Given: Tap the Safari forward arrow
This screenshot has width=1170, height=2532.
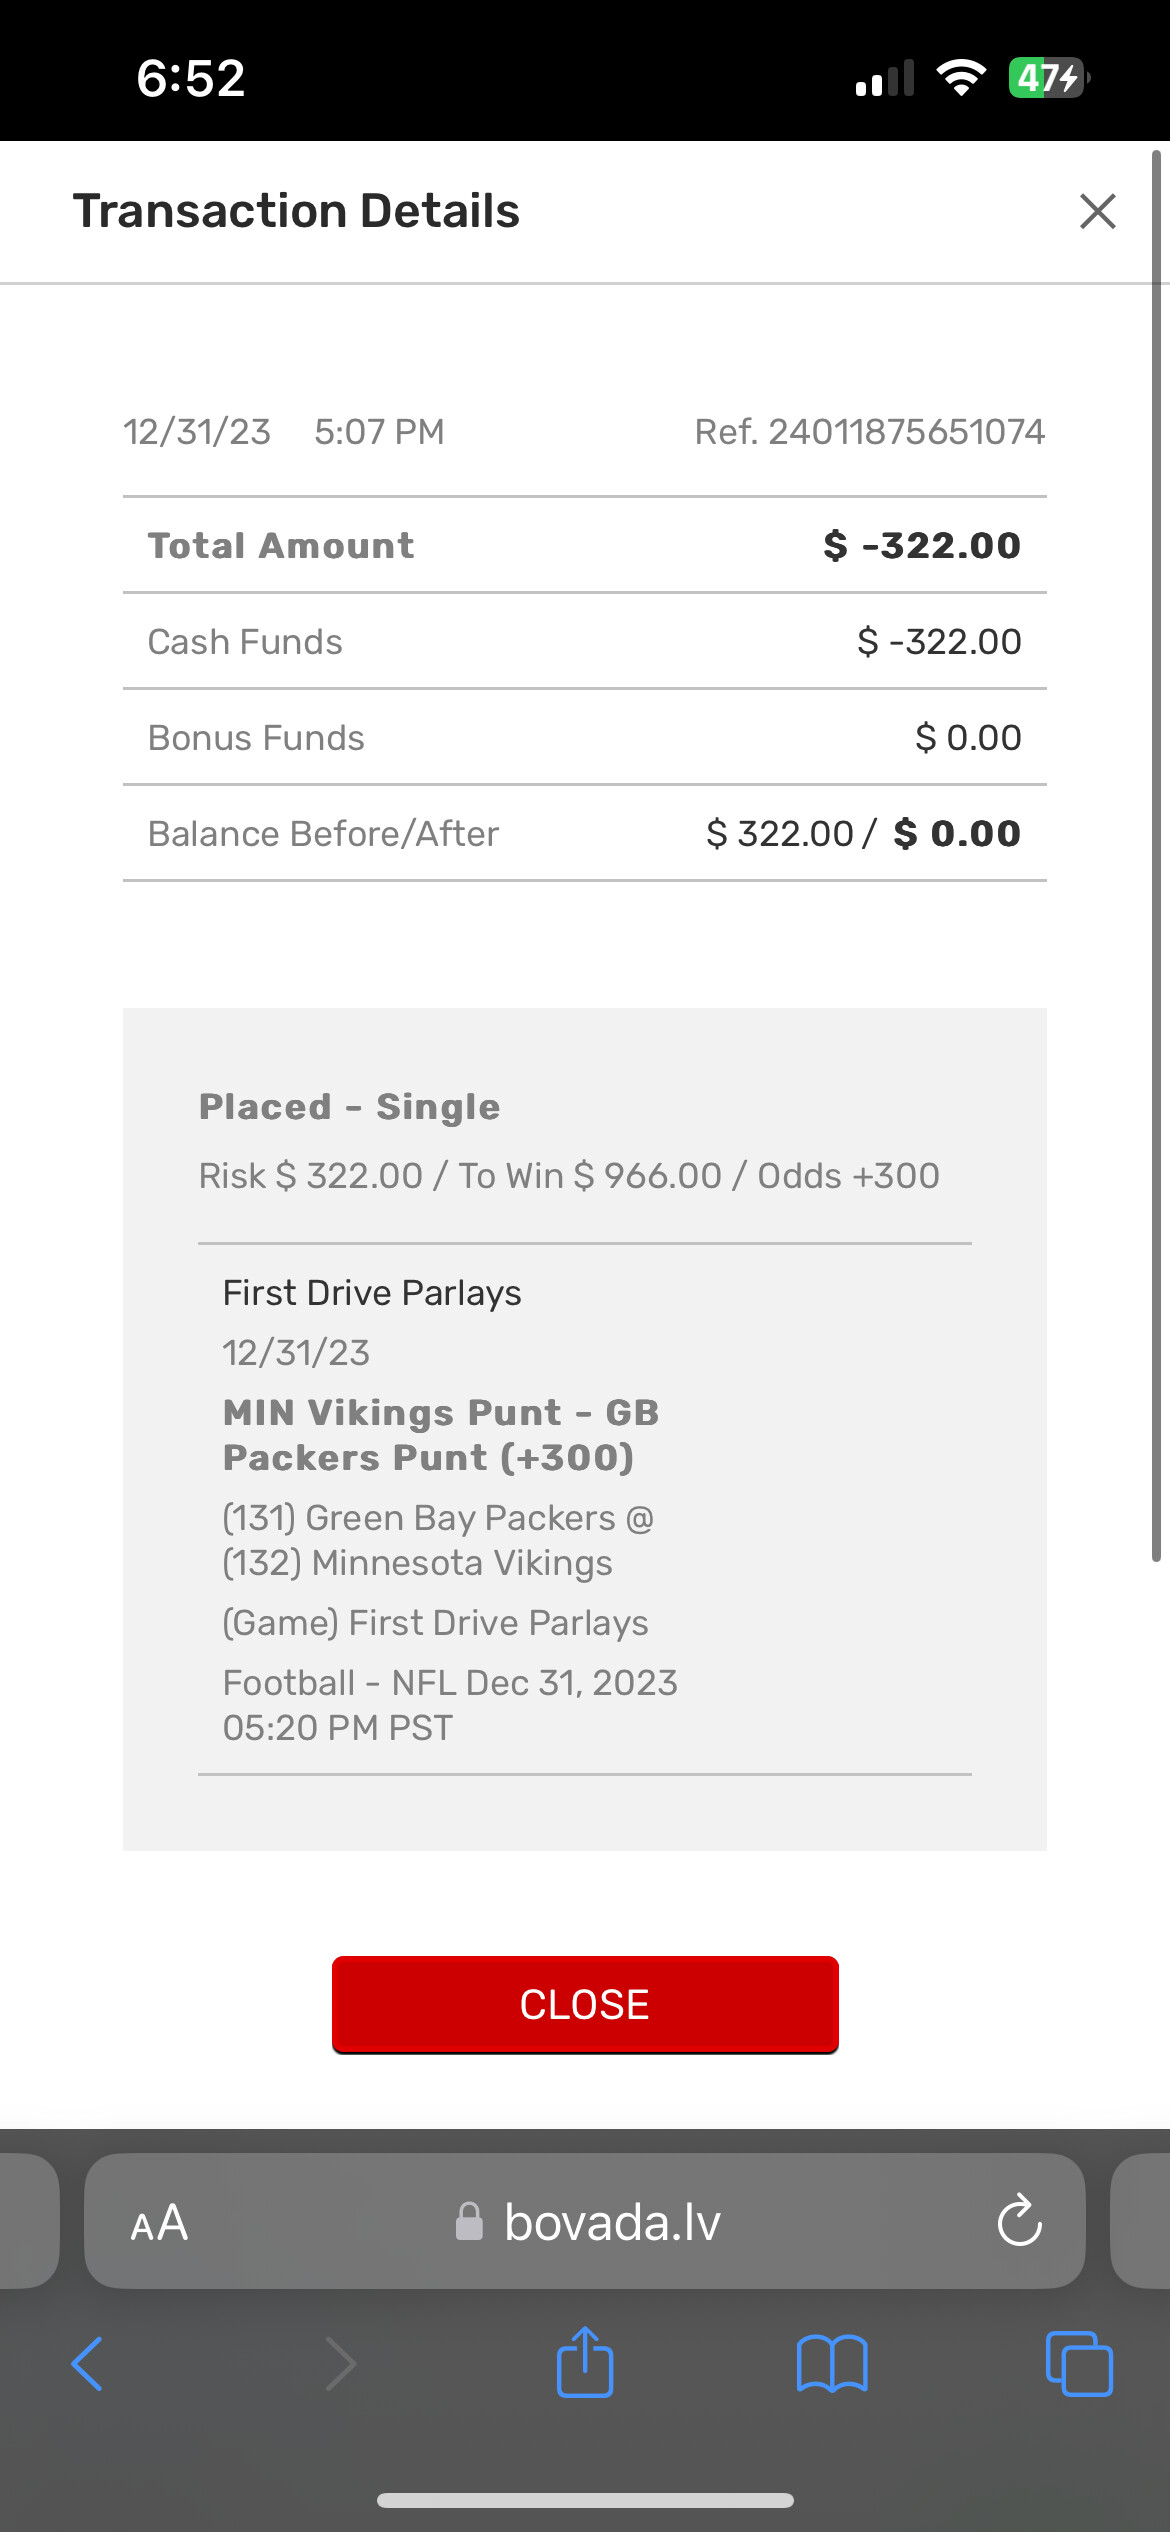Looking at the screenshot, I should (340, 2364).
